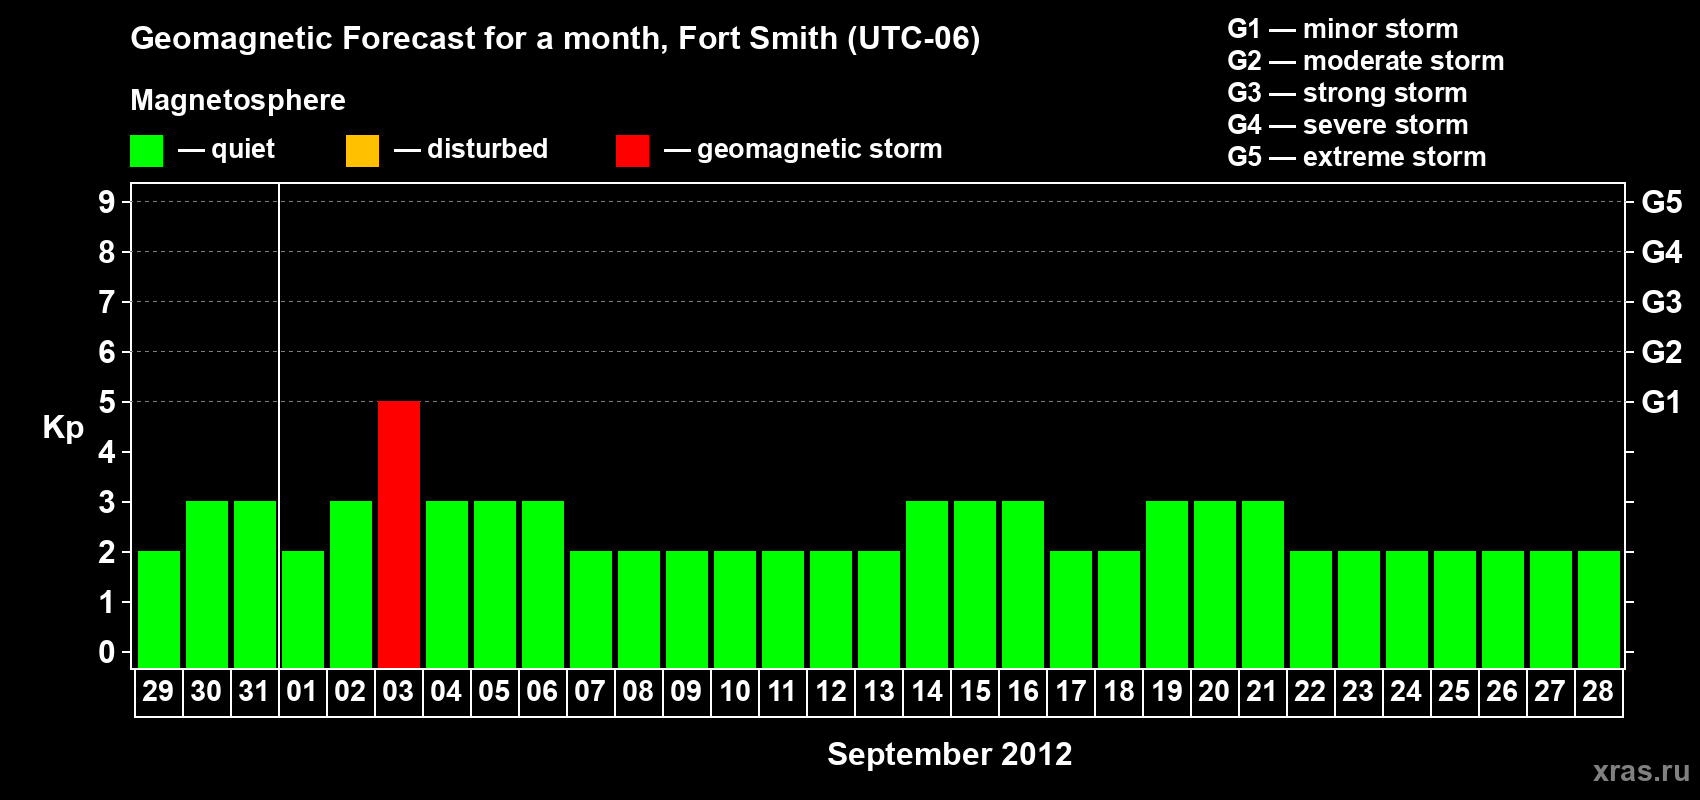Click the date label 16
The width and height of the screenshot is (1700, 800).
pos(1022,691)
